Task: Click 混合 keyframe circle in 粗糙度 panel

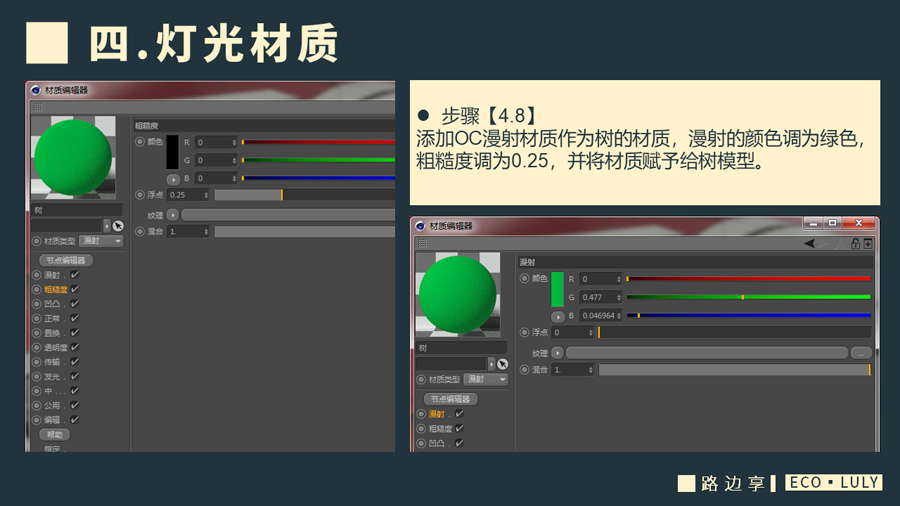Action: tap(139, 231)
